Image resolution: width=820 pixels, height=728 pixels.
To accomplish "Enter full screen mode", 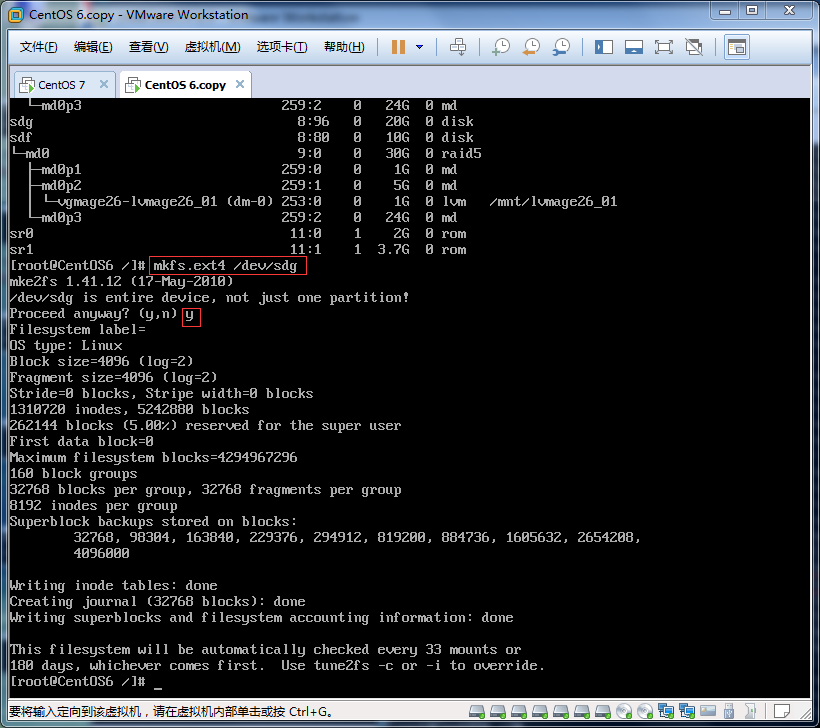I will [664, 47].
